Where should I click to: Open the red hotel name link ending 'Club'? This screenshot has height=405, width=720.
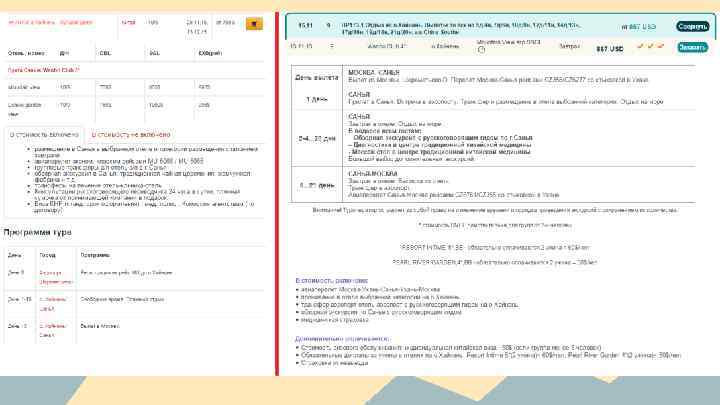44,70
